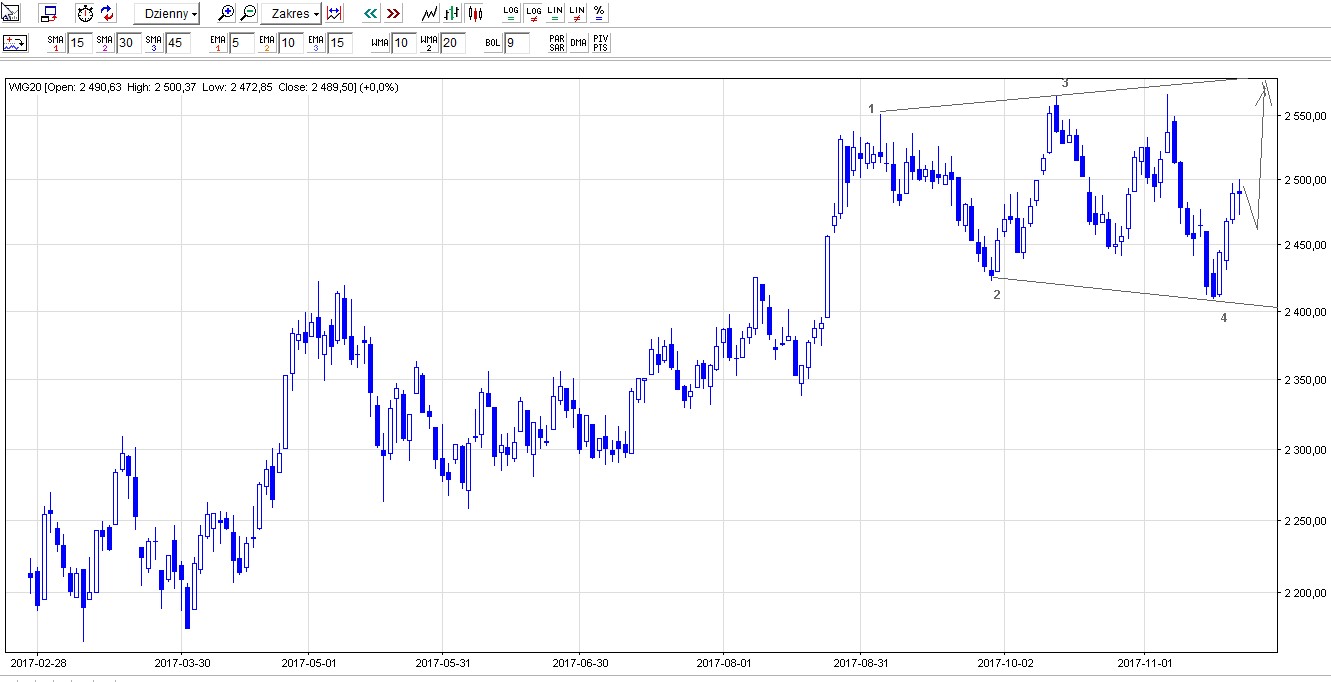The image size is (1331, 682).
Task: Click the WIG20 quote header text
Action: point(203,87)
